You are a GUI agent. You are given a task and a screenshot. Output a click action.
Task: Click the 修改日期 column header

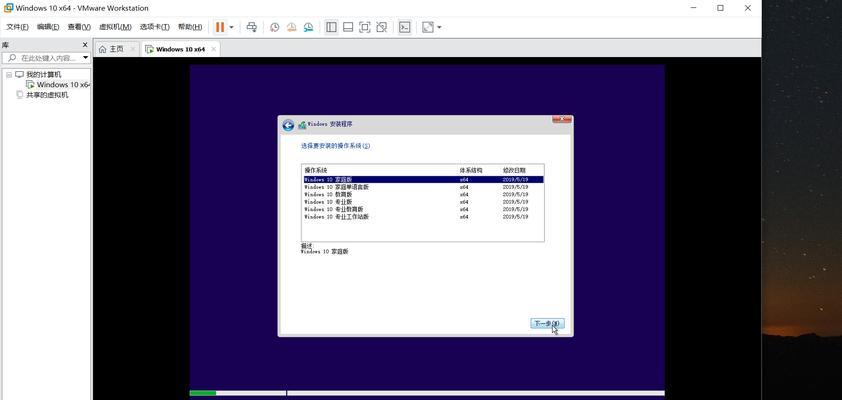pyautogui.click(x=514, y=170)
